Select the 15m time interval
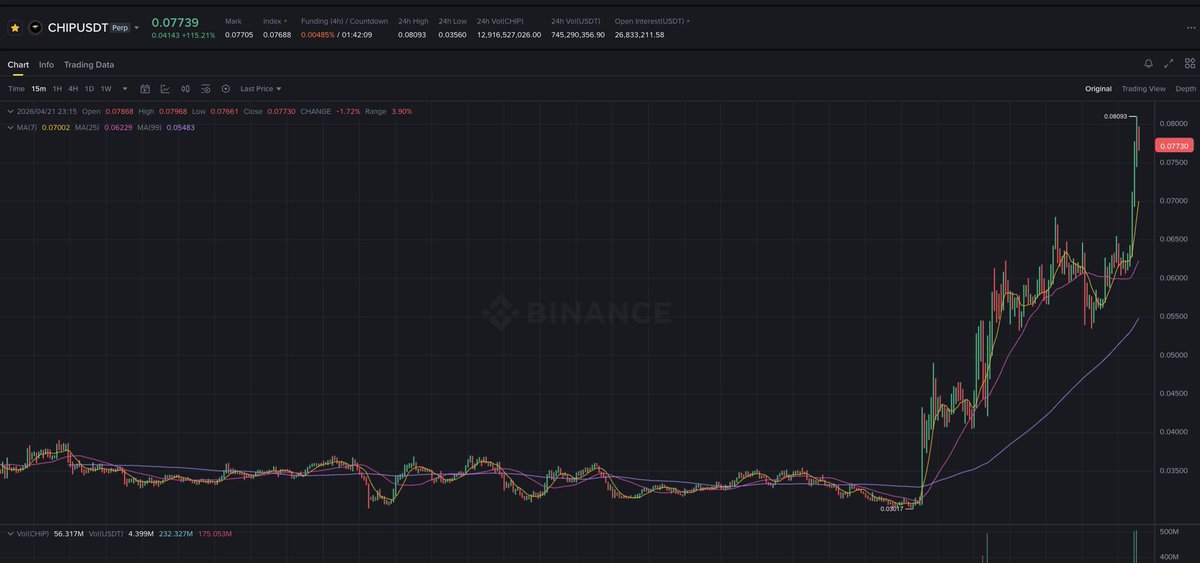This screenshot has width=1200, height=563. point(38,89)
